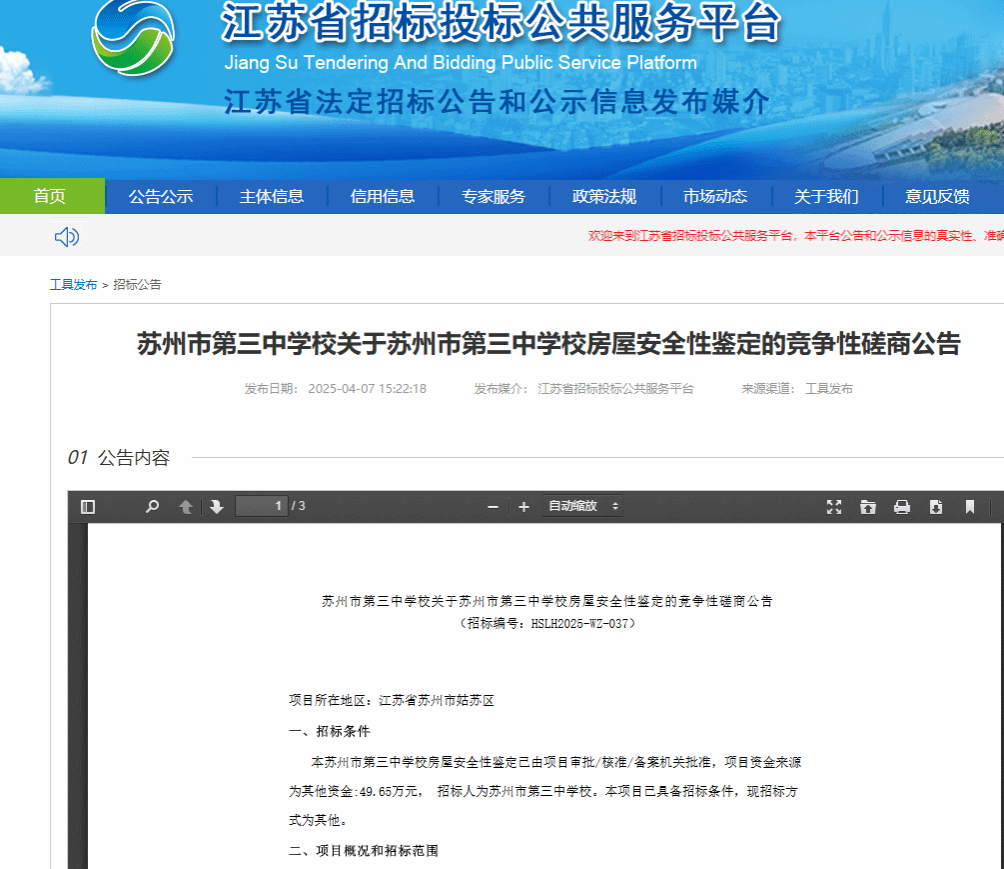1004x869 pixels.
Task: Click the 招标公告 breadcrumb text
Action: point(137,285)
